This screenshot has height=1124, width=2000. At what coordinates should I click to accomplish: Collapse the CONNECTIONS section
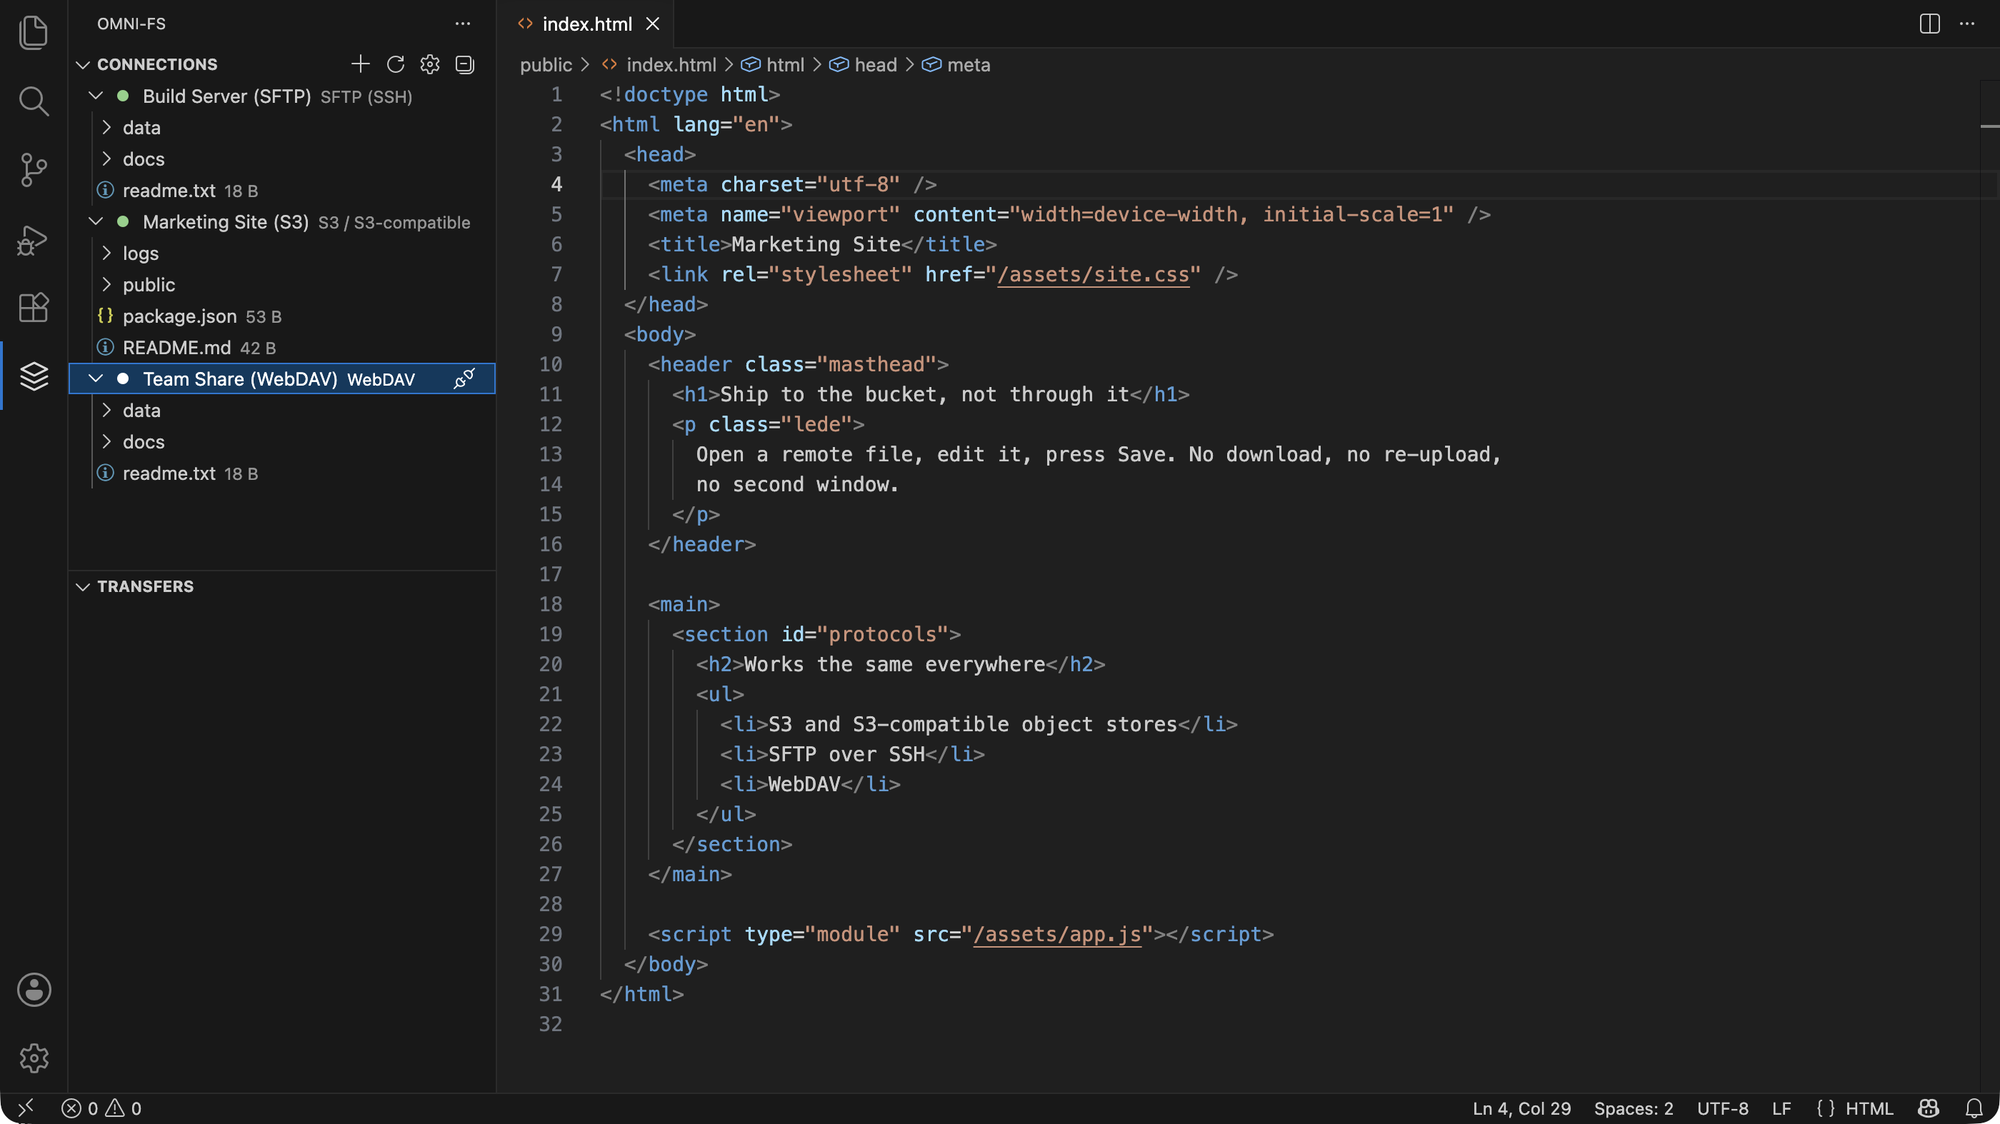(83, 64)
